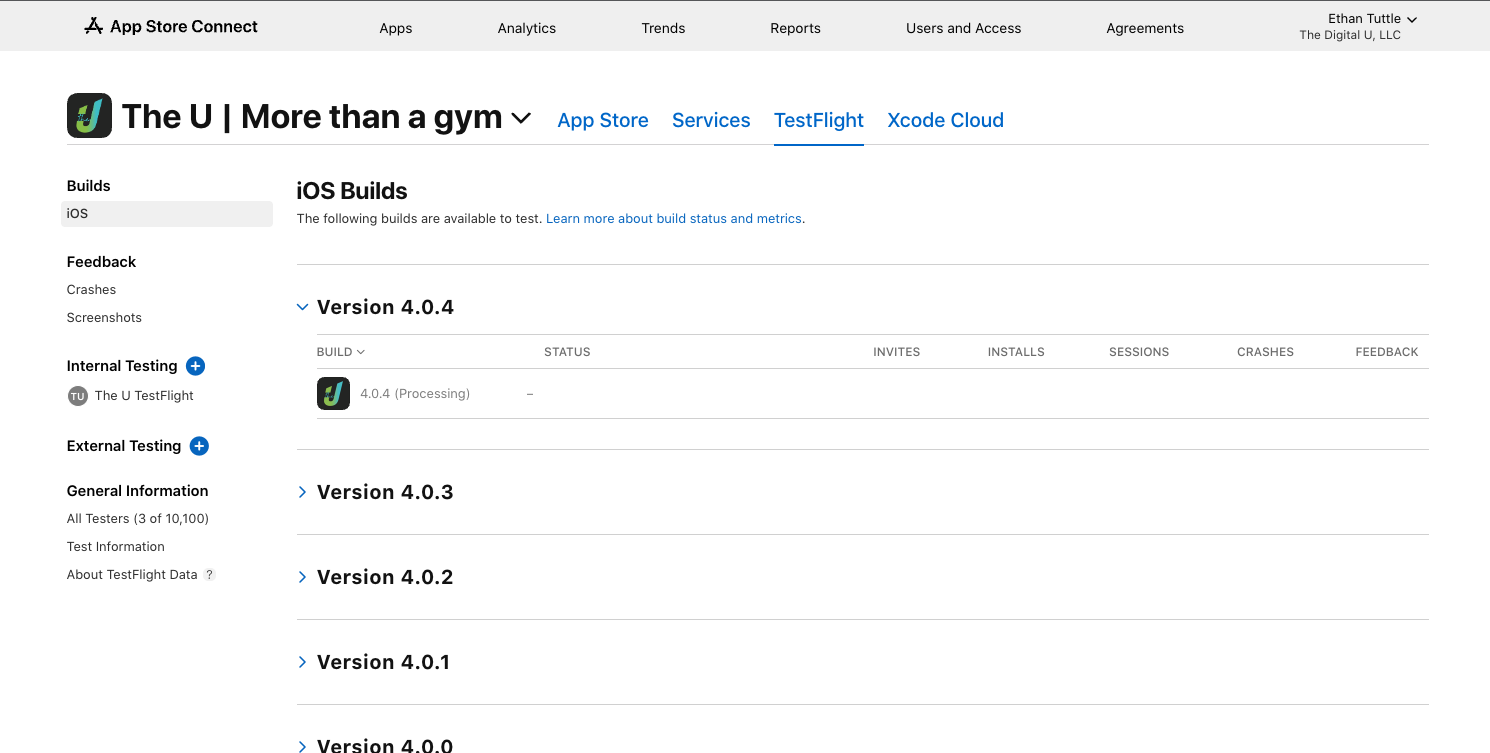The width and height of the screenshot is (1490, 753).
Task: Open the About TestFlight Data help icon
Action: pos(210,575)
